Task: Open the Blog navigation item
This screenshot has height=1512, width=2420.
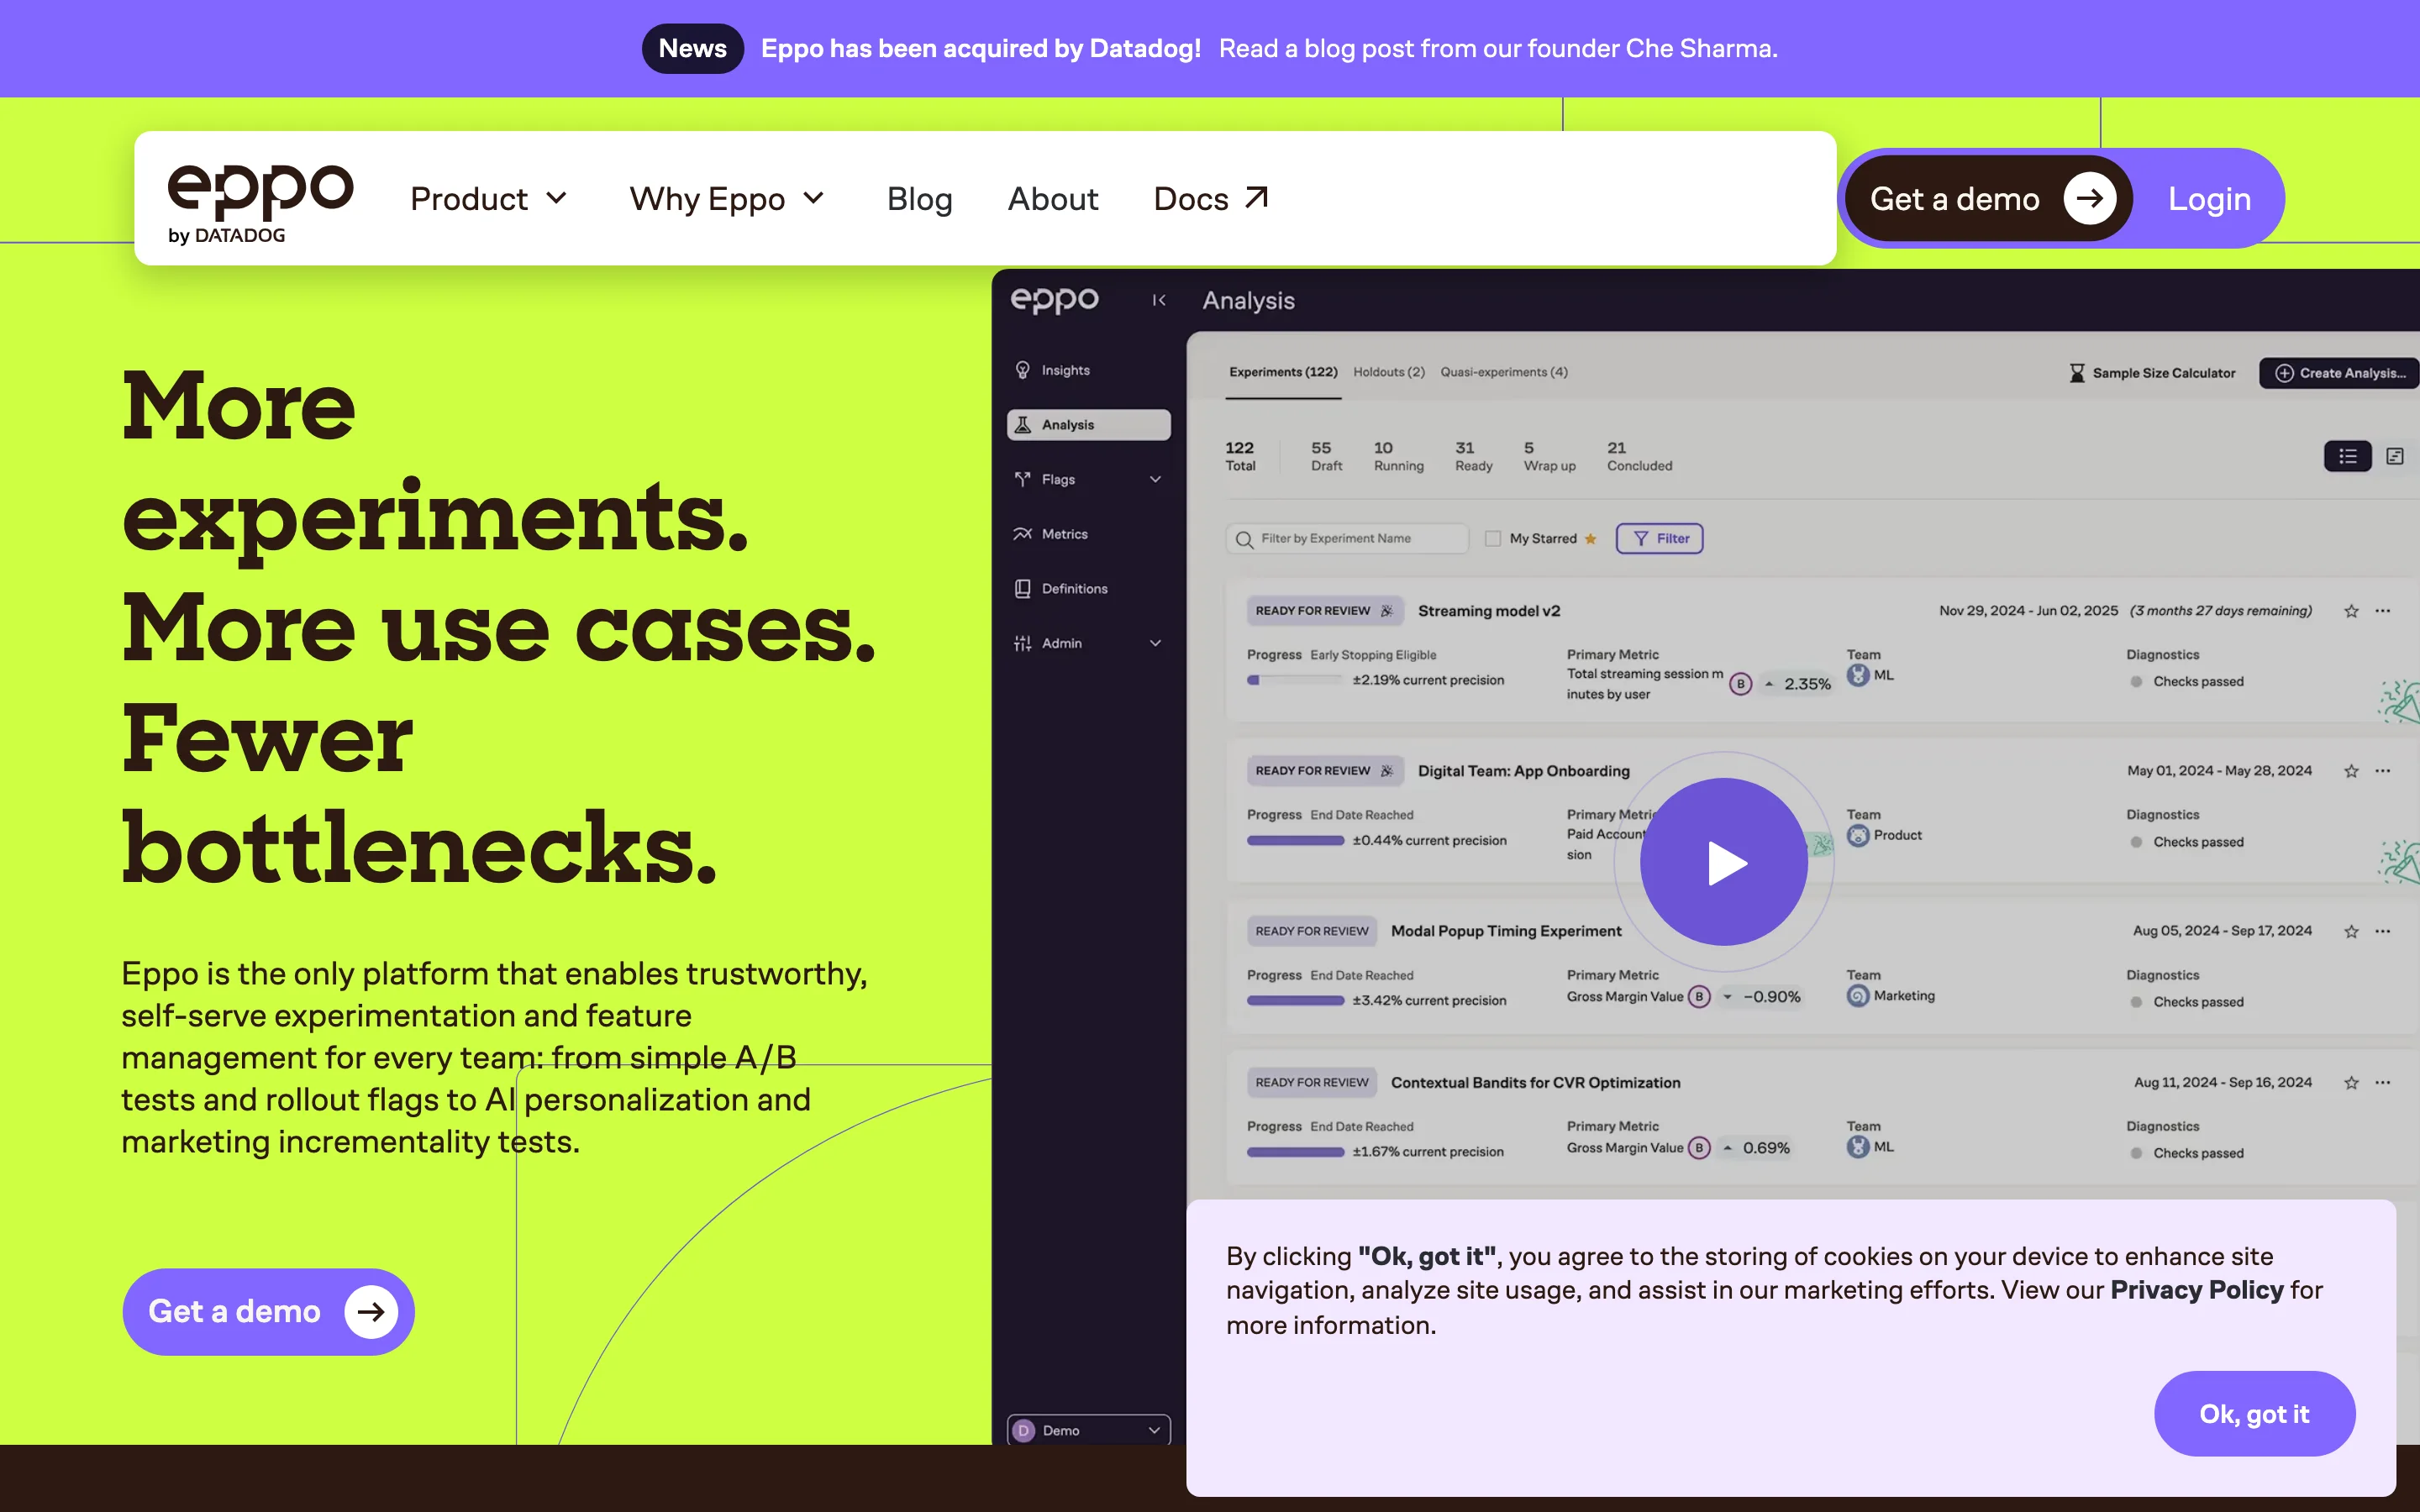Action: 919,199
